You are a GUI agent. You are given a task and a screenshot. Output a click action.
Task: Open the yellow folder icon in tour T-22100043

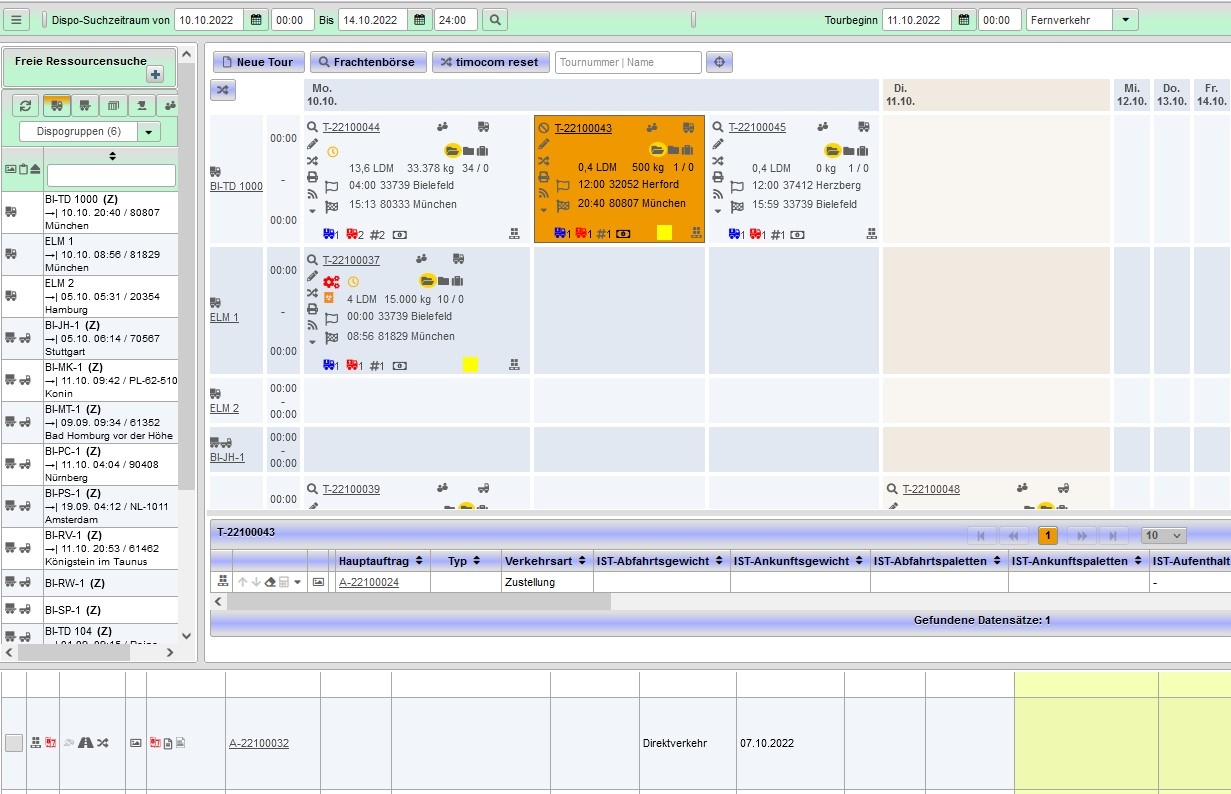point(657,151)
